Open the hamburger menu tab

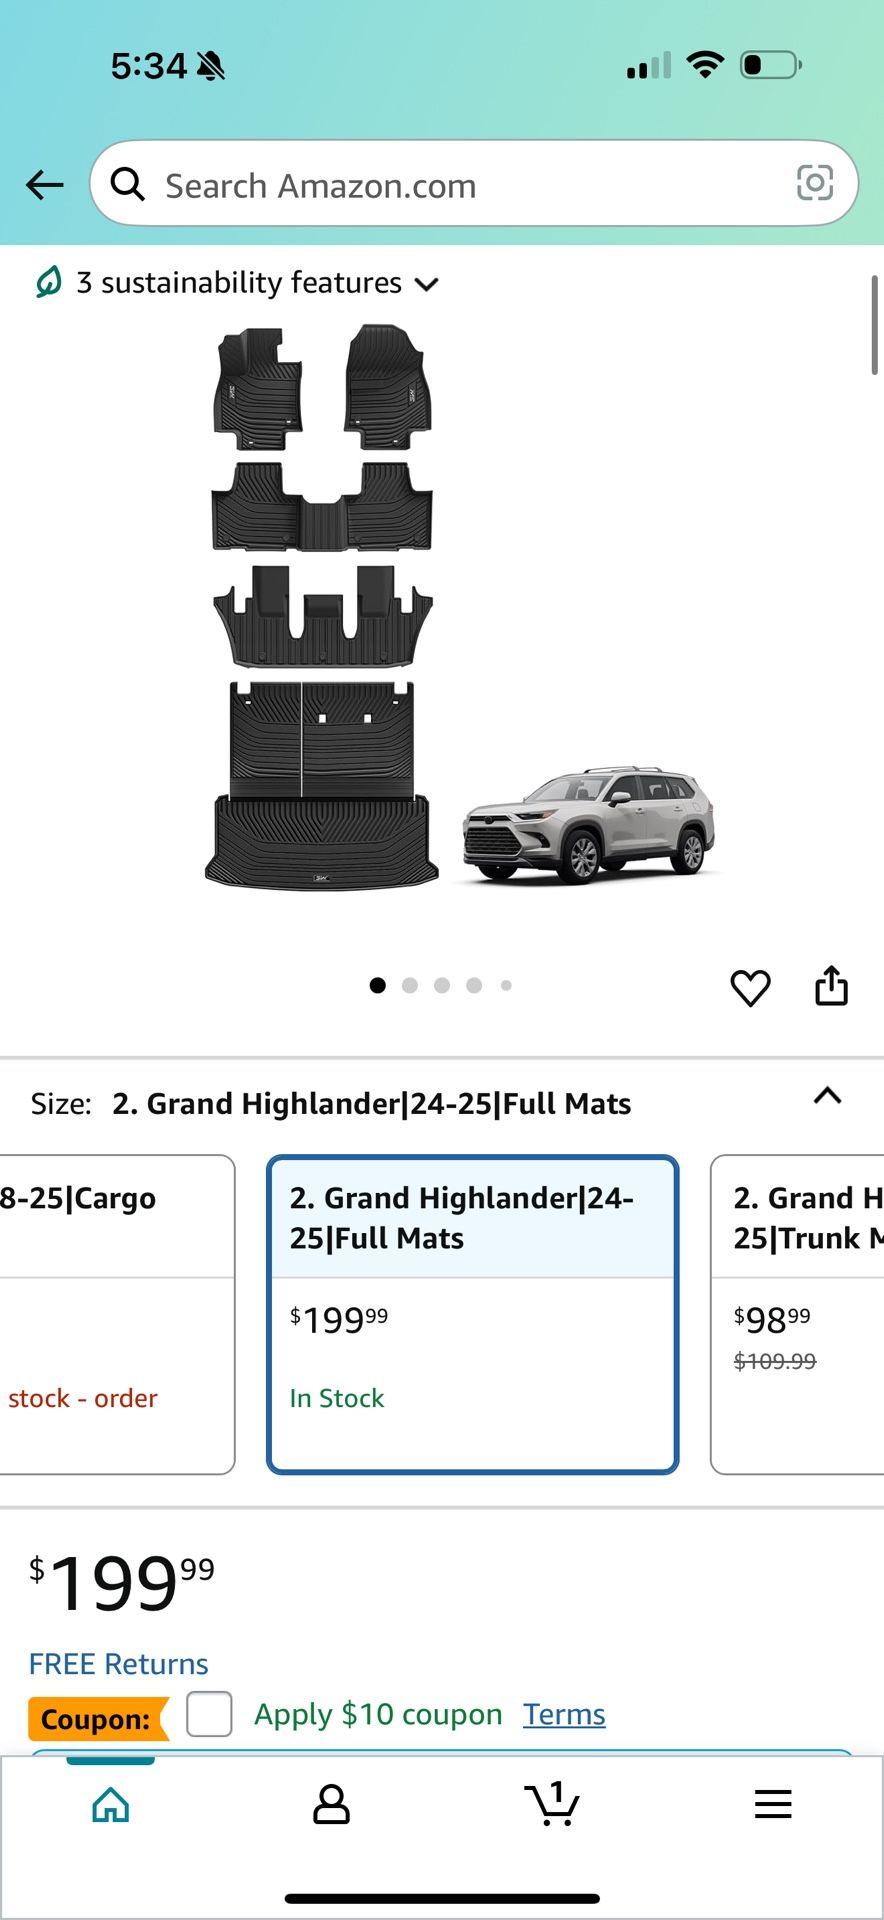click(x=773, y=1804)
